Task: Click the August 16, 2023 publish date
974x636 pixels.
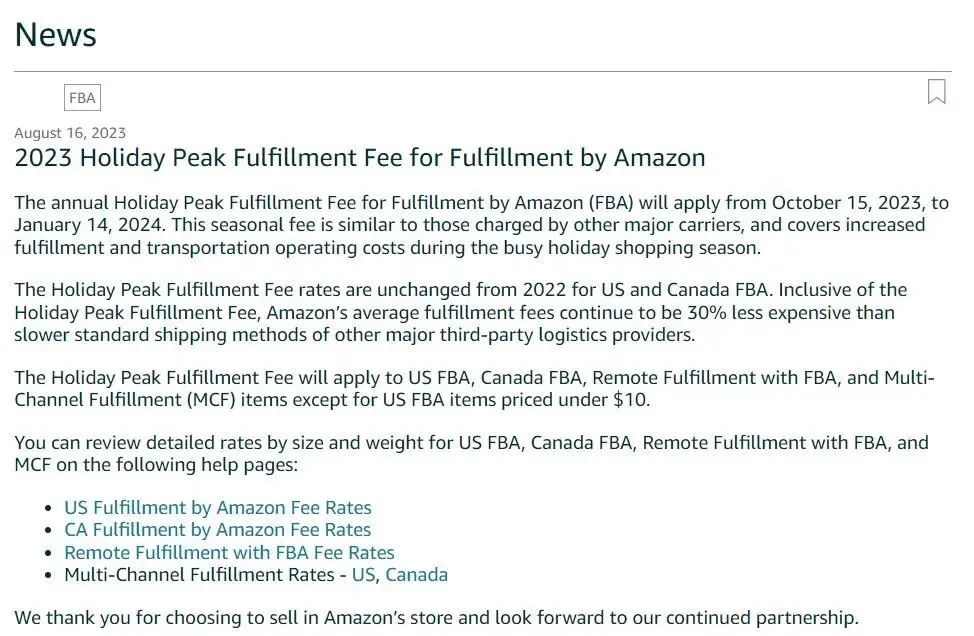Action: (x=70, y=133)
